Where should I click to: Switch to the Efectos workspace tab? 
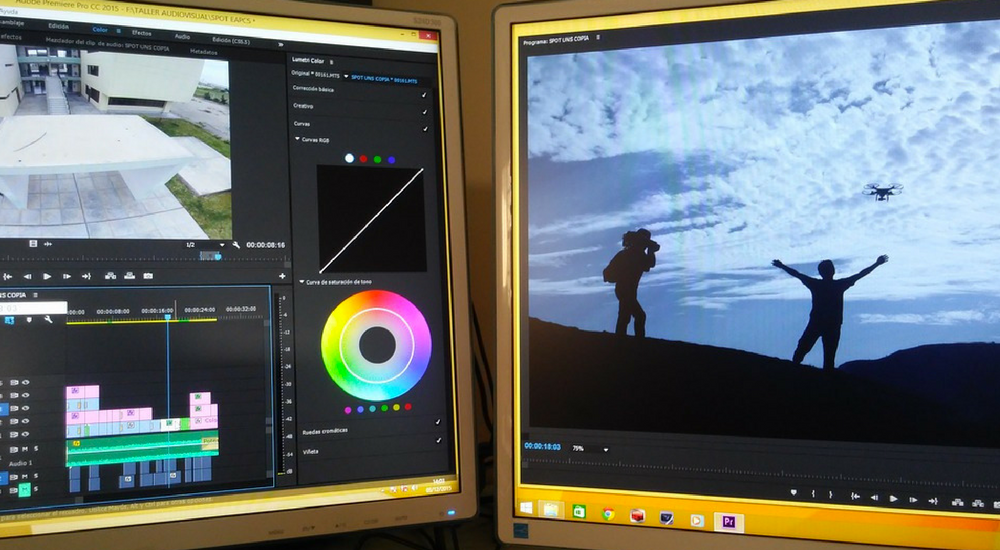140,33
